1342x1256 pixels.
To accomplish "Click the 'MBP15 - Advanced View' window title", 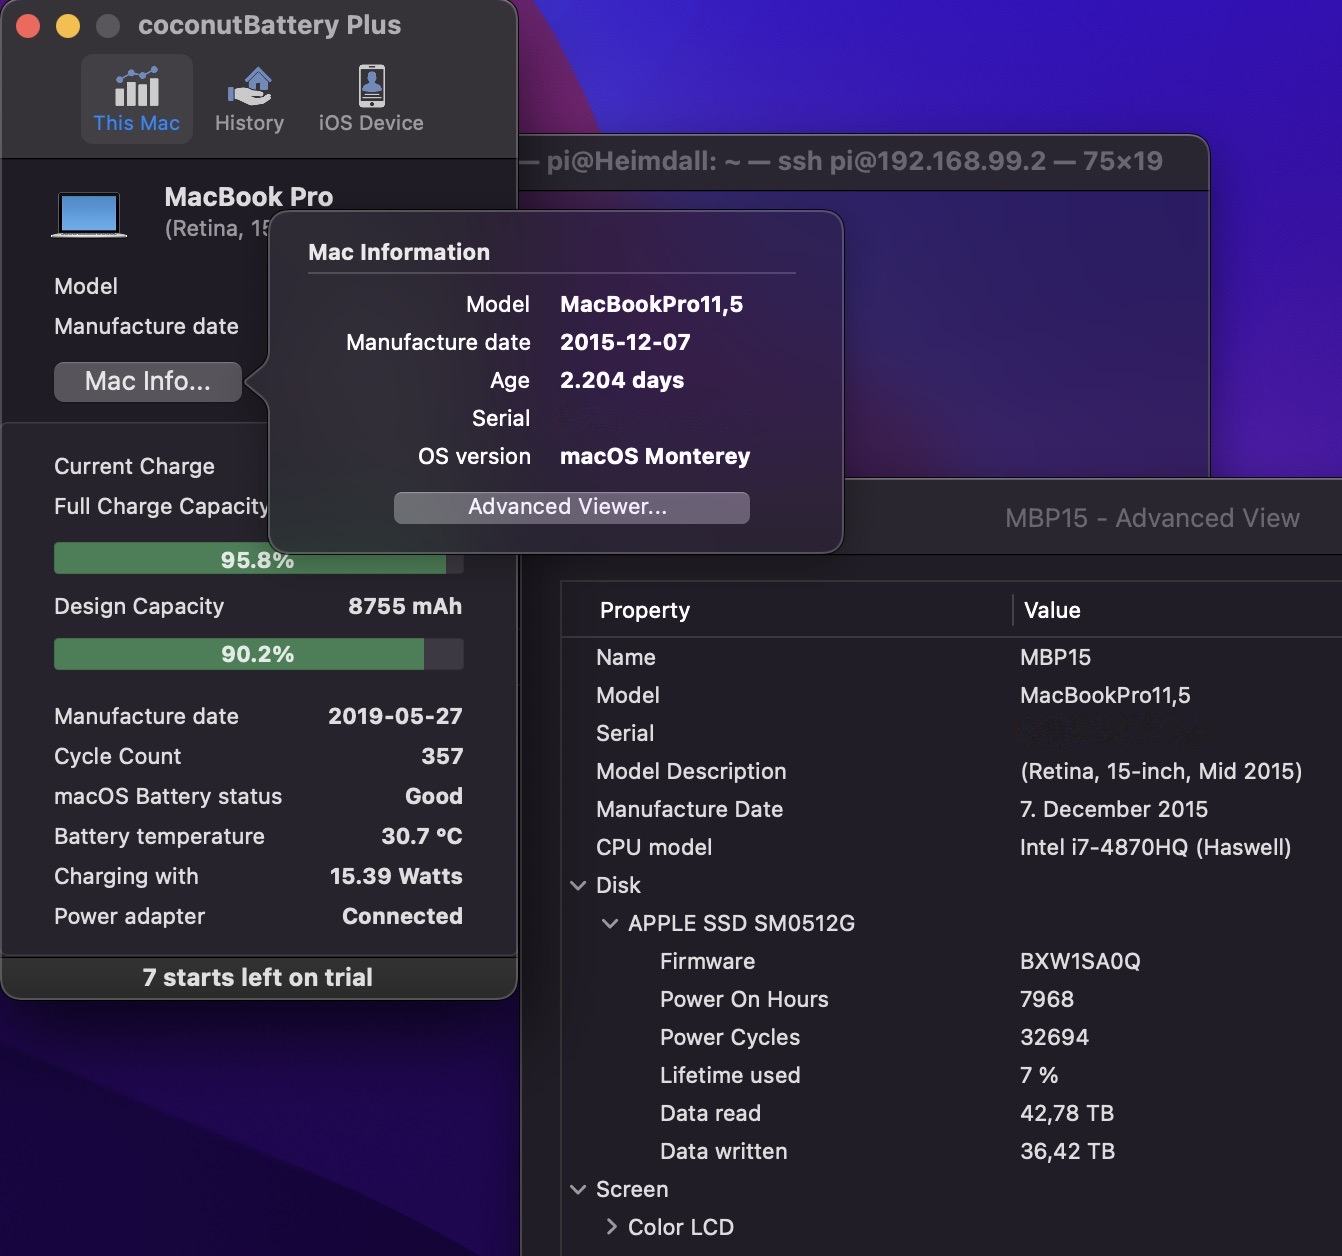I will pyautogui.click(x=1152, y=518).
